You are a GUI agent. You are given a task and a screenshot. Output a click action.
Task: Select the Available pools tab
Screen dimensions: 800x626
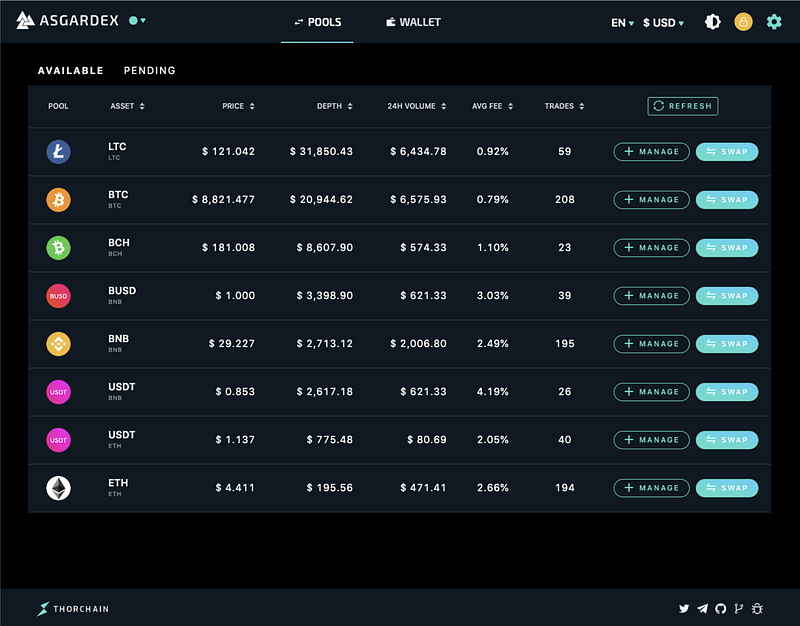point(70,70)
